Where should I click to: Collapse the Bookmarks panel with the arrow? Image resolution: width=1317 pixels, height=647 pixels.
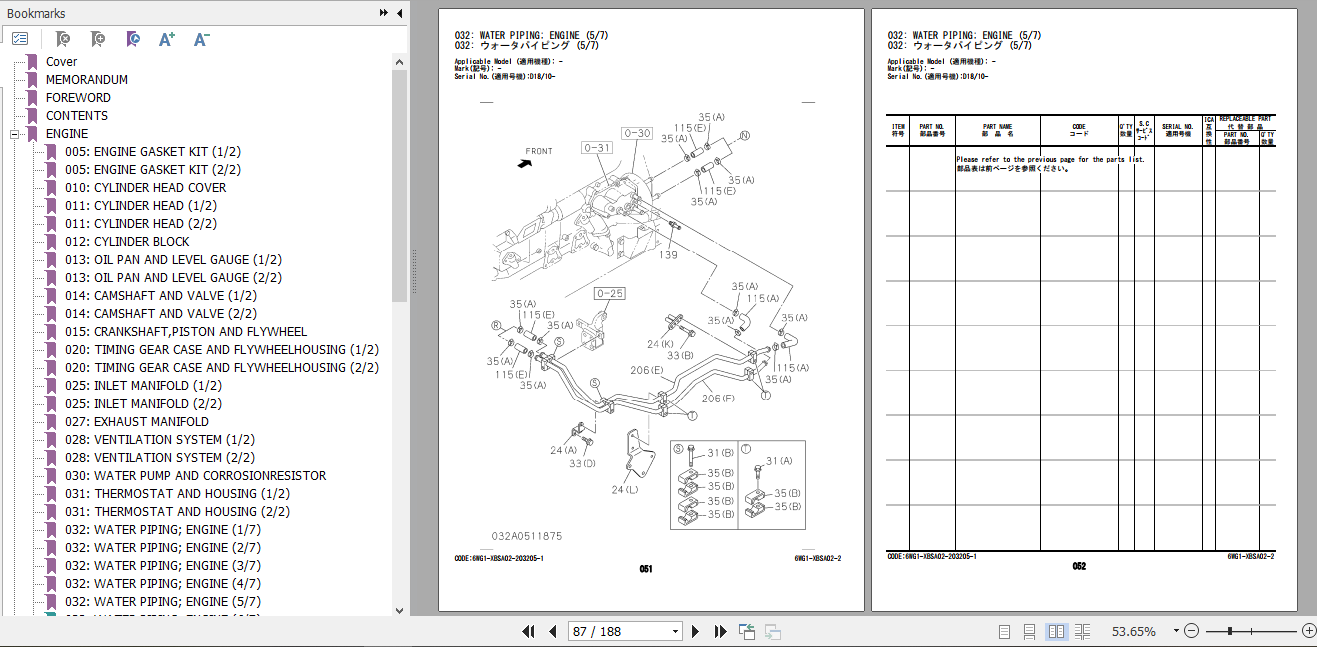pos(400,13)
